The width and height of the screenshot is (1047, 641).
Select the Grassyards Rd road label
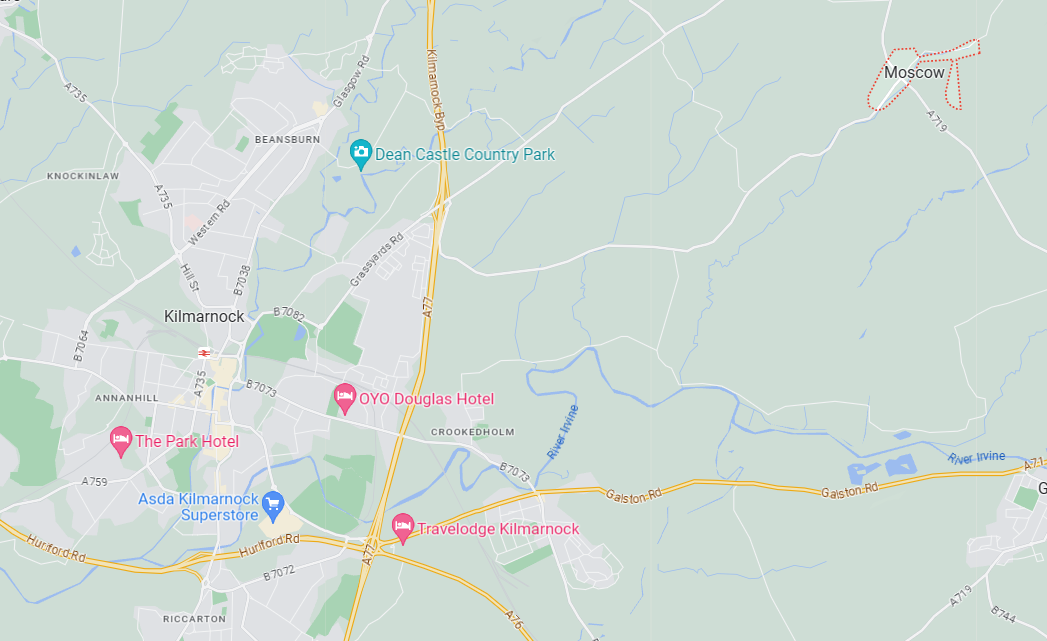tap(377, 260)
